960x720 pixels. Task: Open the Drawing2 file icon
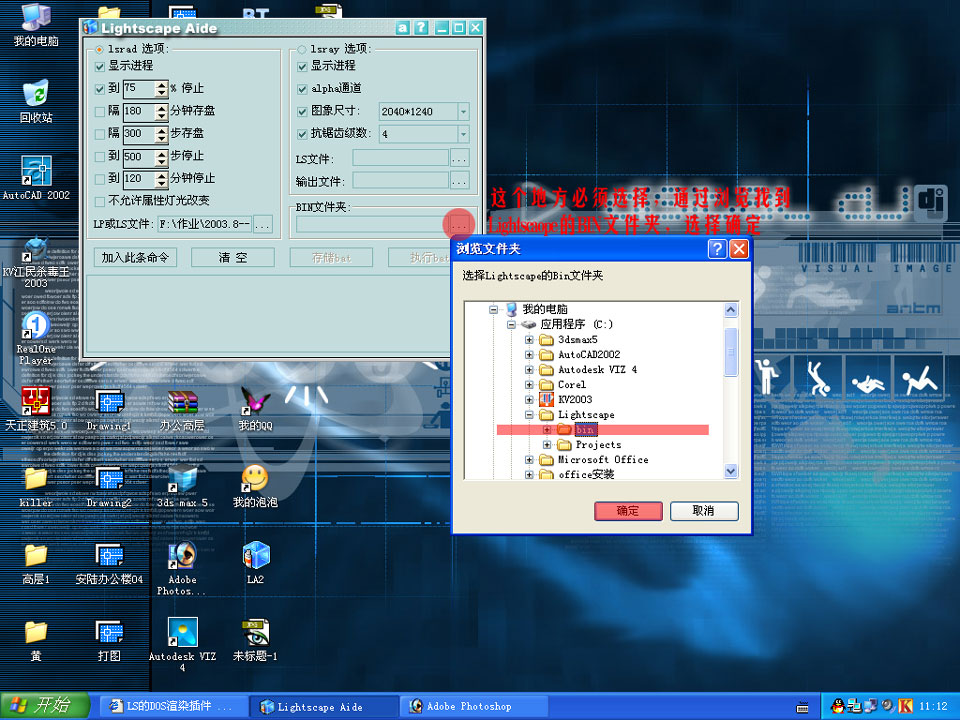pos(109,487)
